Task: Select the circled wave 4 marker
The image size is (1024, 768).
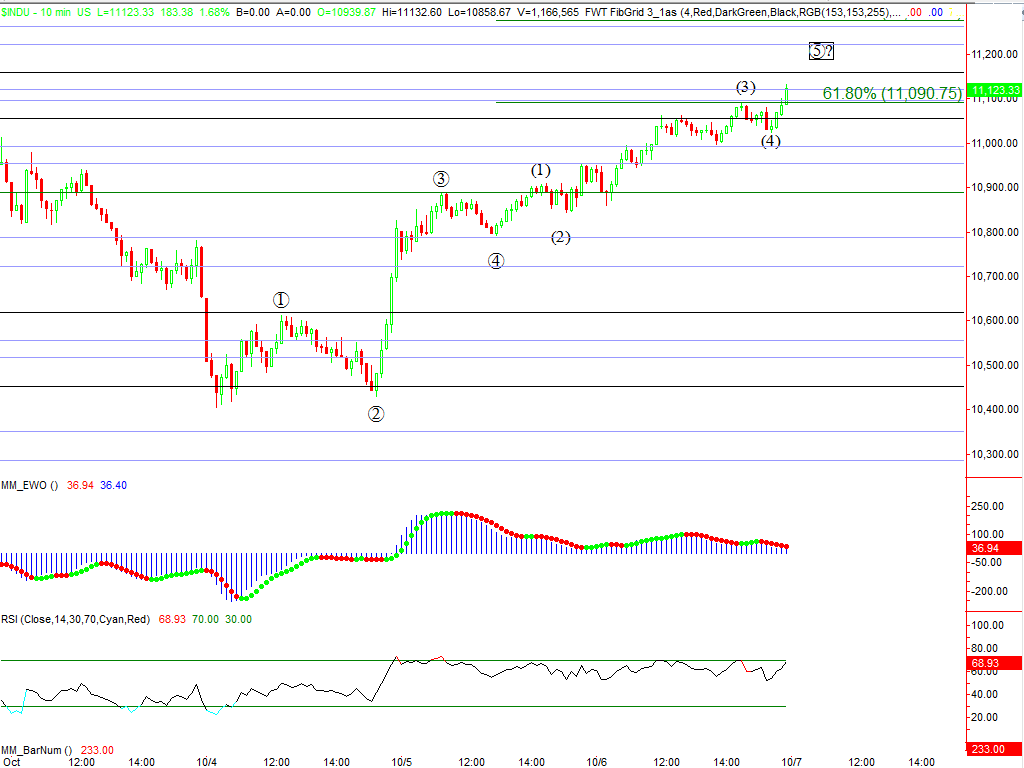Action: [x=496, y=261]
